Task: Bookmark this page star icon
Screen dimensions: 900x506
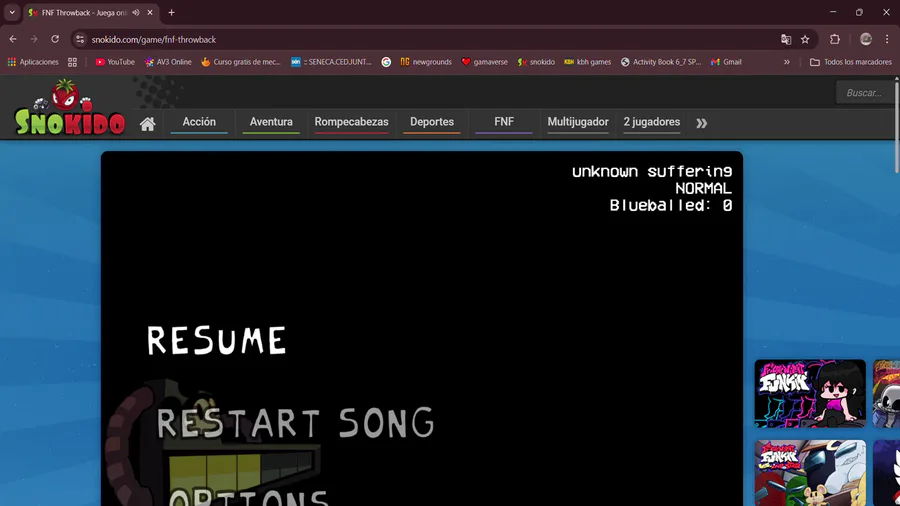Action: 805,39
